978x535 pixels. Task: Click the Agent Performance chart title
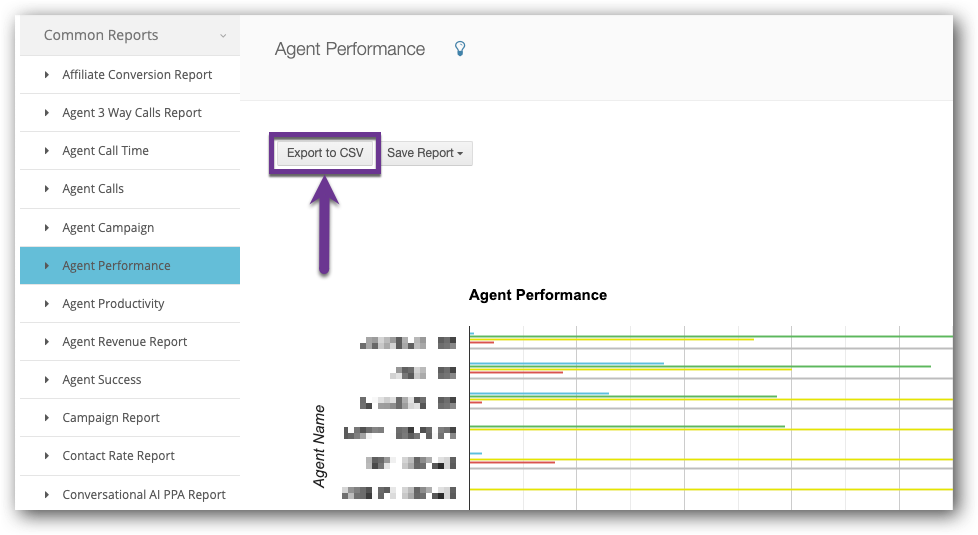(x=538, y=295)
